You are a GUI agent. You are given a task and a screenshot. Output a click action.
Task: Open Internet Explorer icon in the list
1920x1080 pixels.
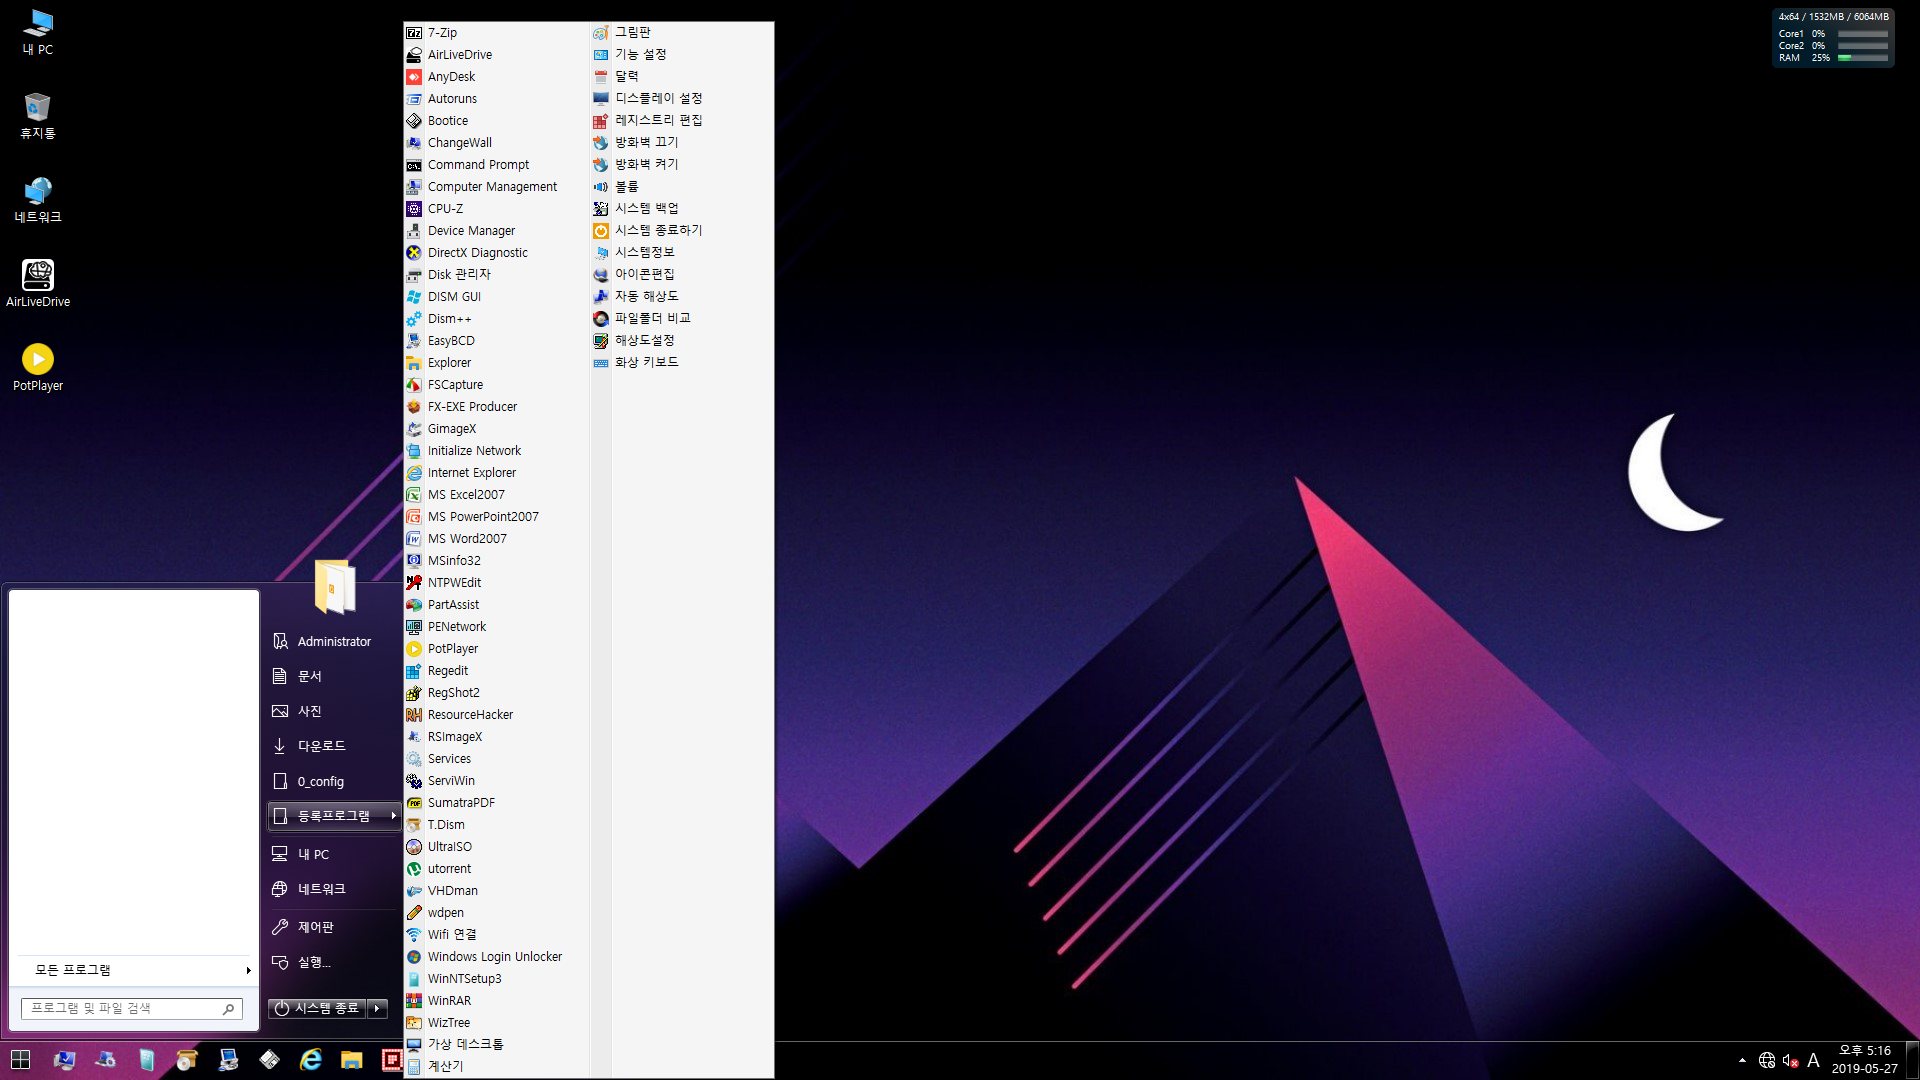coord(414,473)
